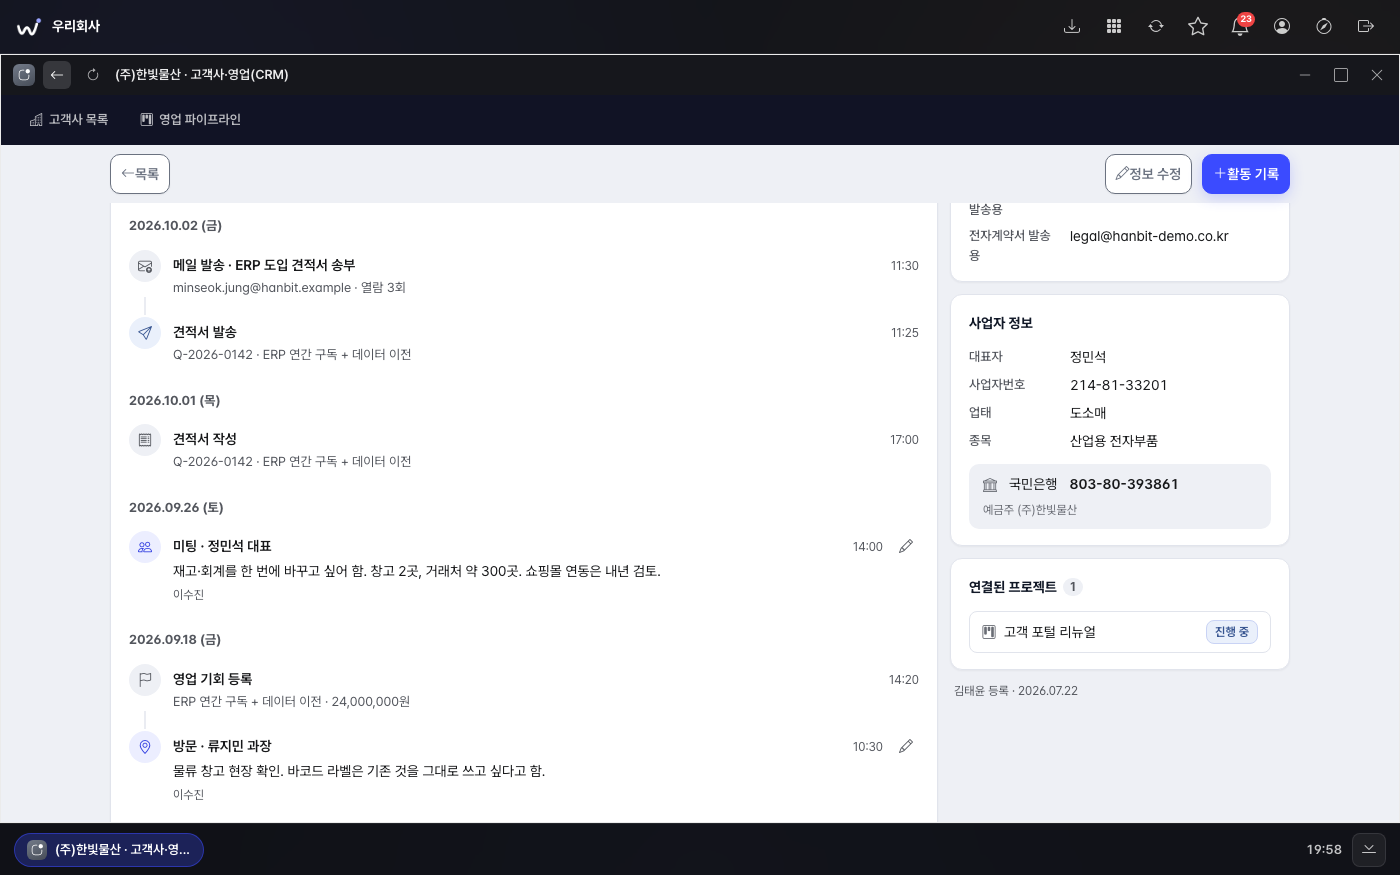Click the logout icon in top bar
Image resolution: width=1400 pixels, height=875 pixels.
tap(1366, 27)
